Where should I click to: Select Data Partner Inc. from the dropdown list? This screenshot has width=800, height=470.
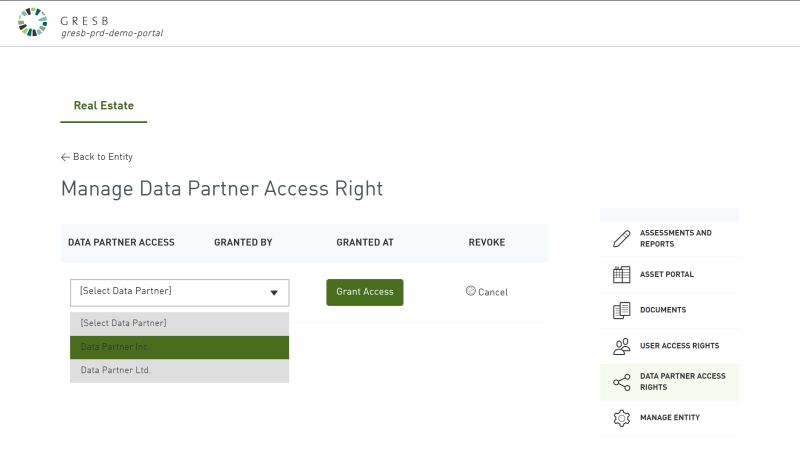click(x=180, y=347)
